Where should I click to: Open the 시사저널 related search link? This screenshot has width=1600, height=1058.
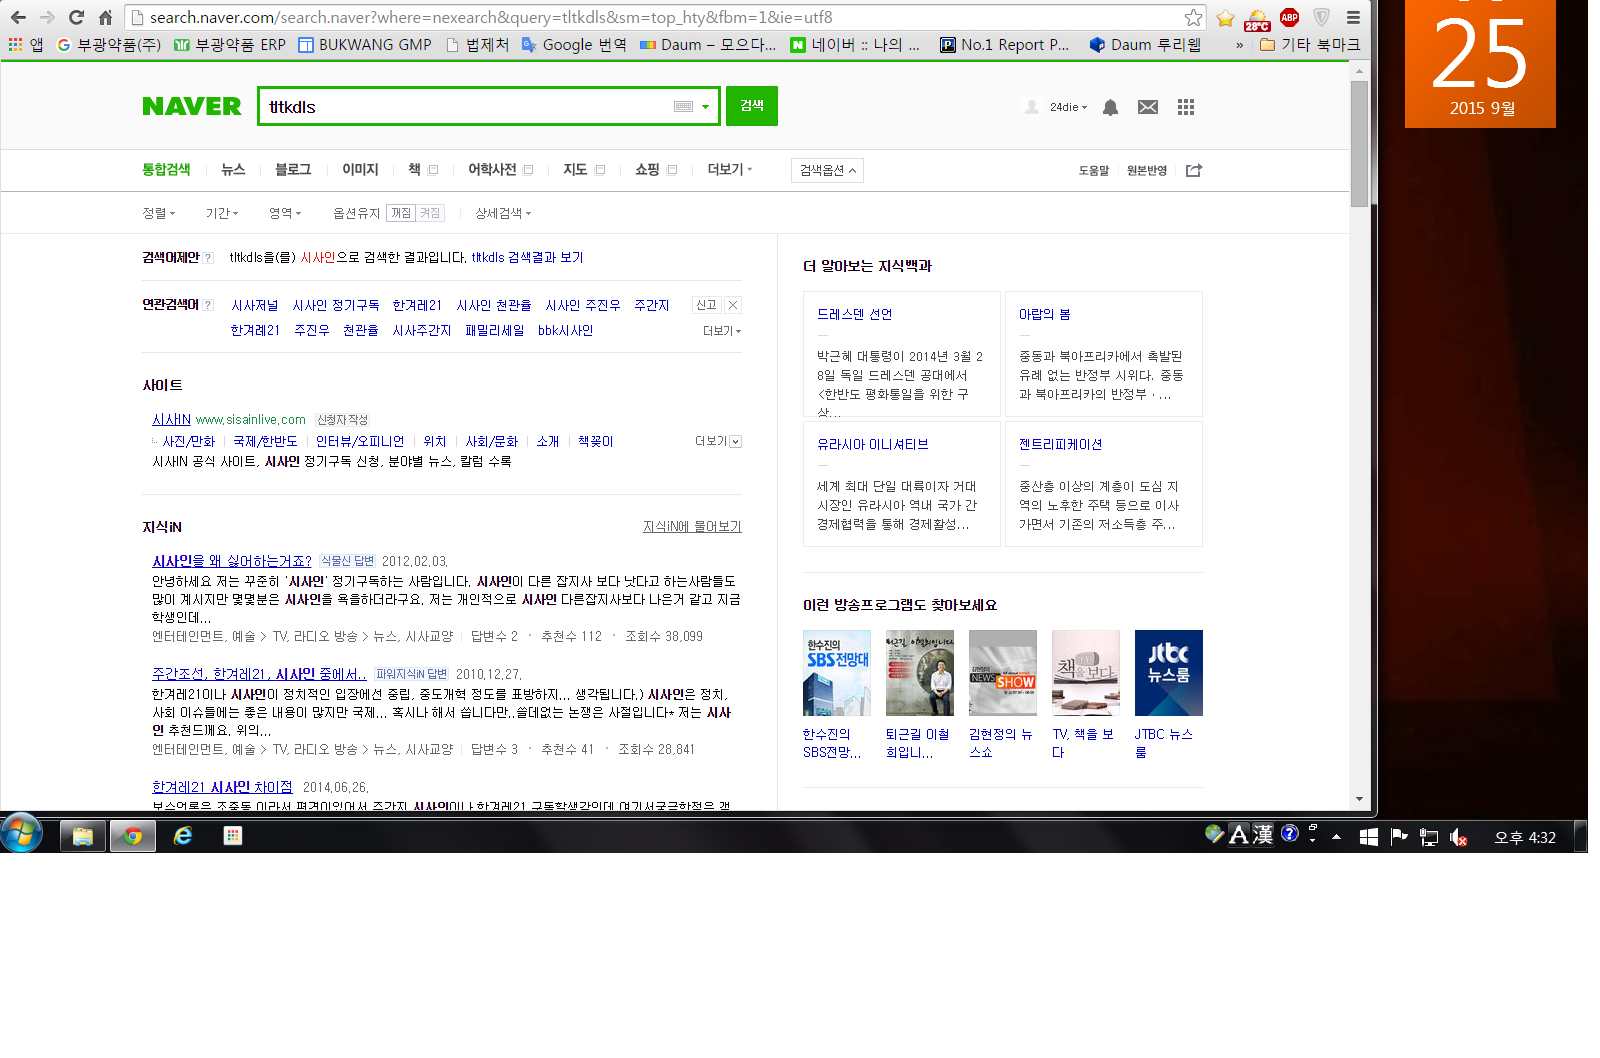pyautogui.click(x=255, y=306)
